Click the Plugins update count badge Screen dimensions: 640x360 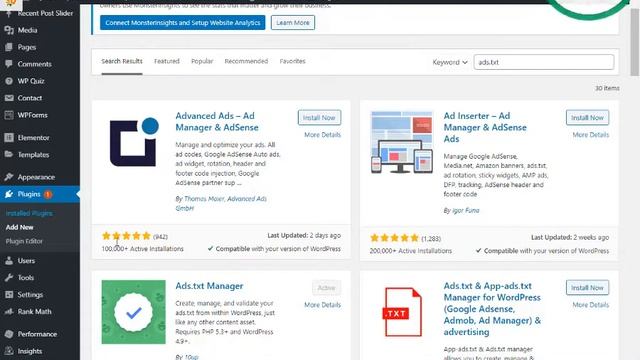pyautogui.click(x=48, y=194)
